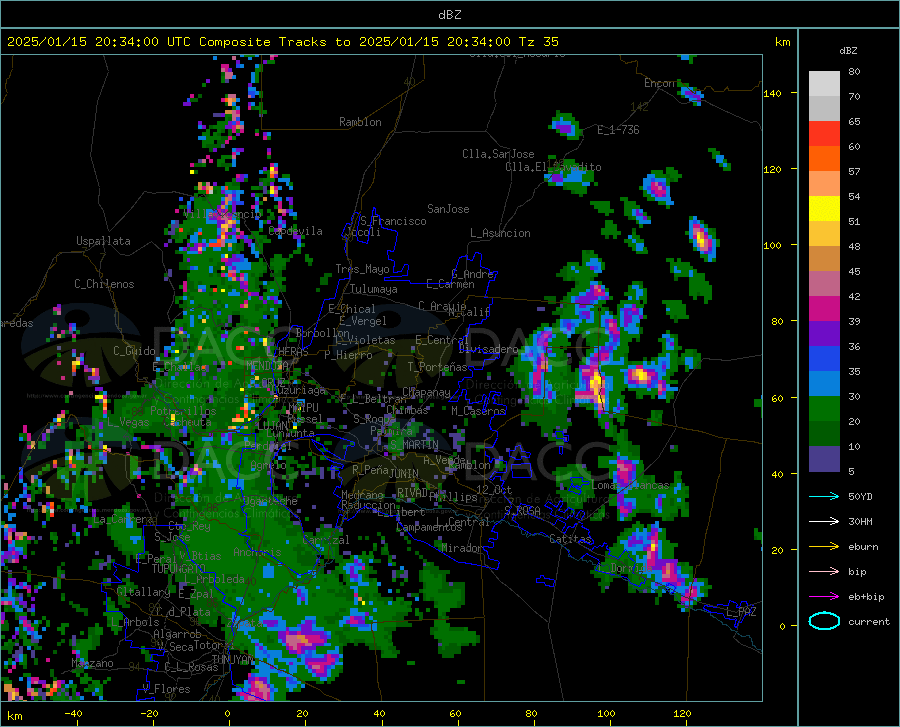
Task: Click the RIVAD label
Action: [412, 493]
